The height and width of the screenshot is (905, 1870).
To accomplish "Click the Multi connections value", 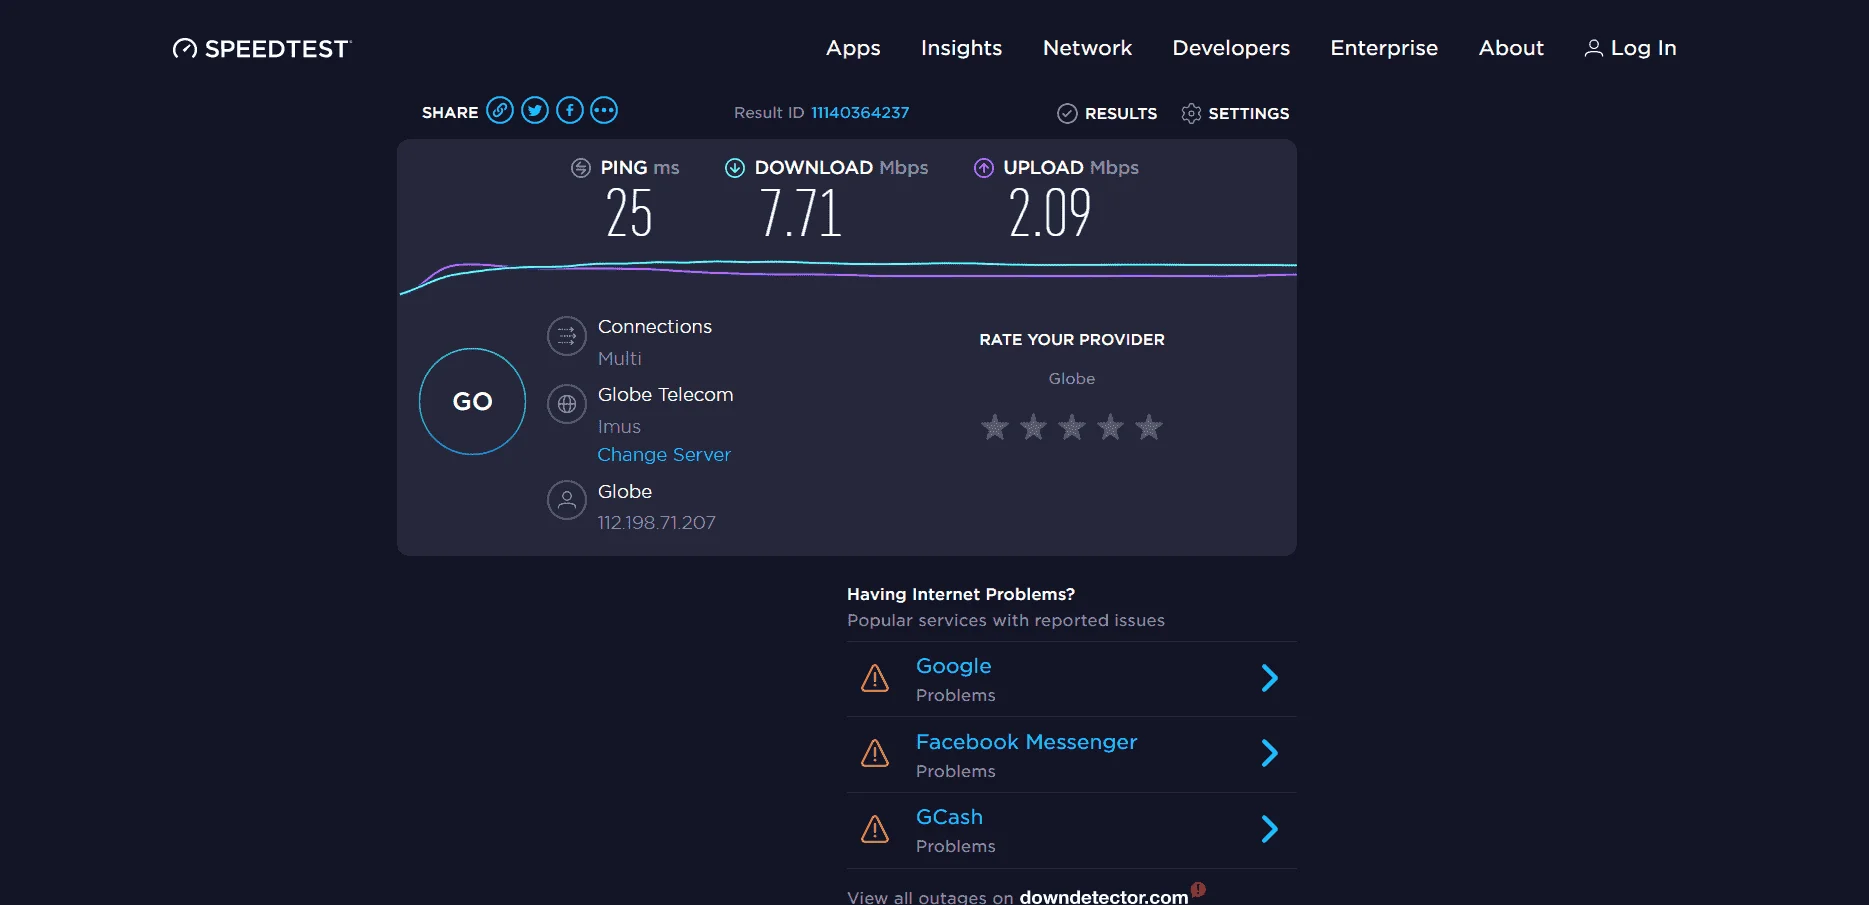I will (x=620, y=359).
